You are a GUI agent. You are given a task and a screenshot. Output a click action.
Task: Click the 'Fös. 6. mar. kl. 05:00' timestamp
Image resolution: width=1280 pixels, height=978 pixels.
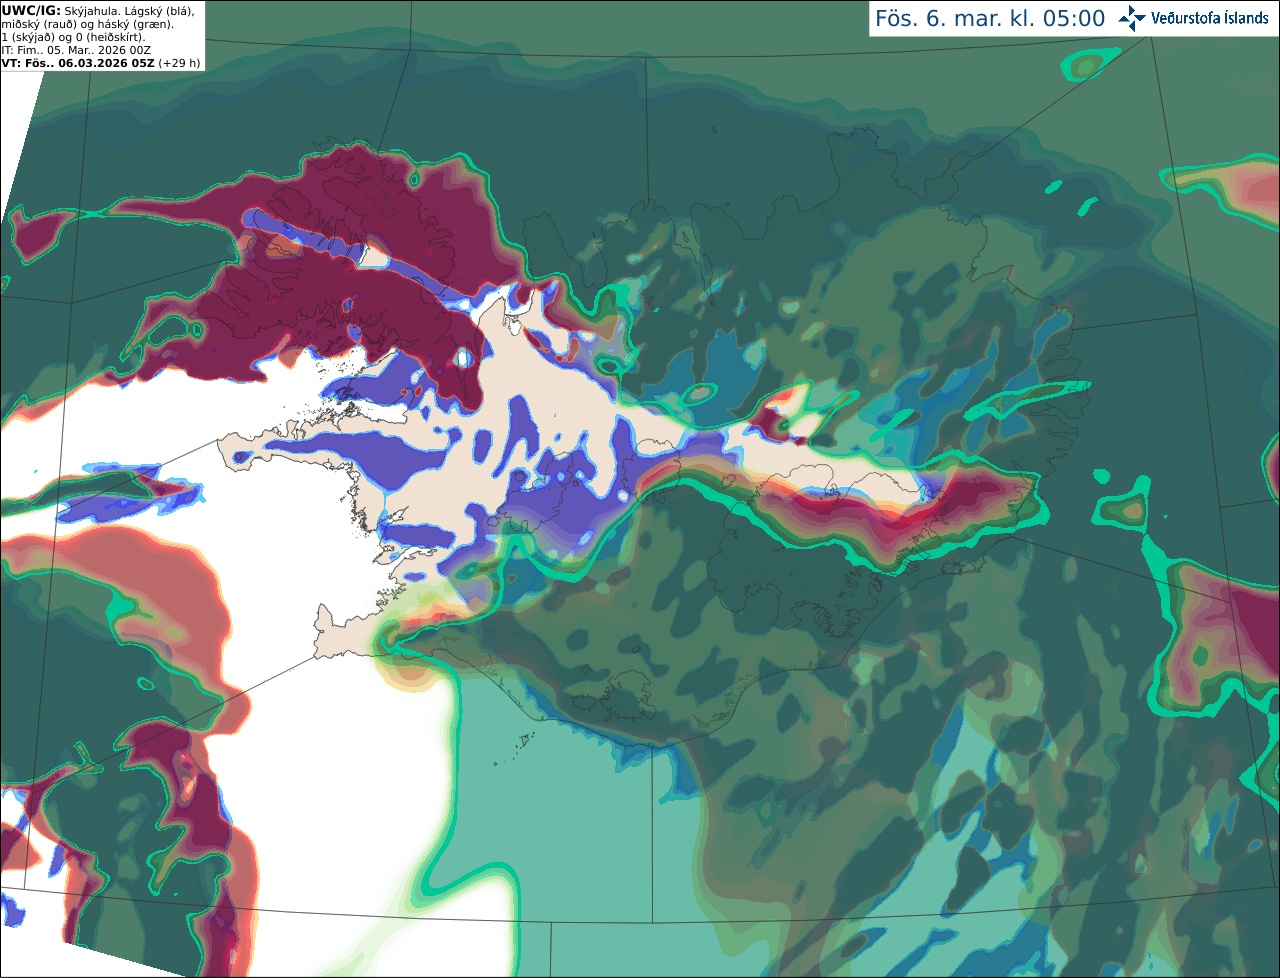pos(990,19)
